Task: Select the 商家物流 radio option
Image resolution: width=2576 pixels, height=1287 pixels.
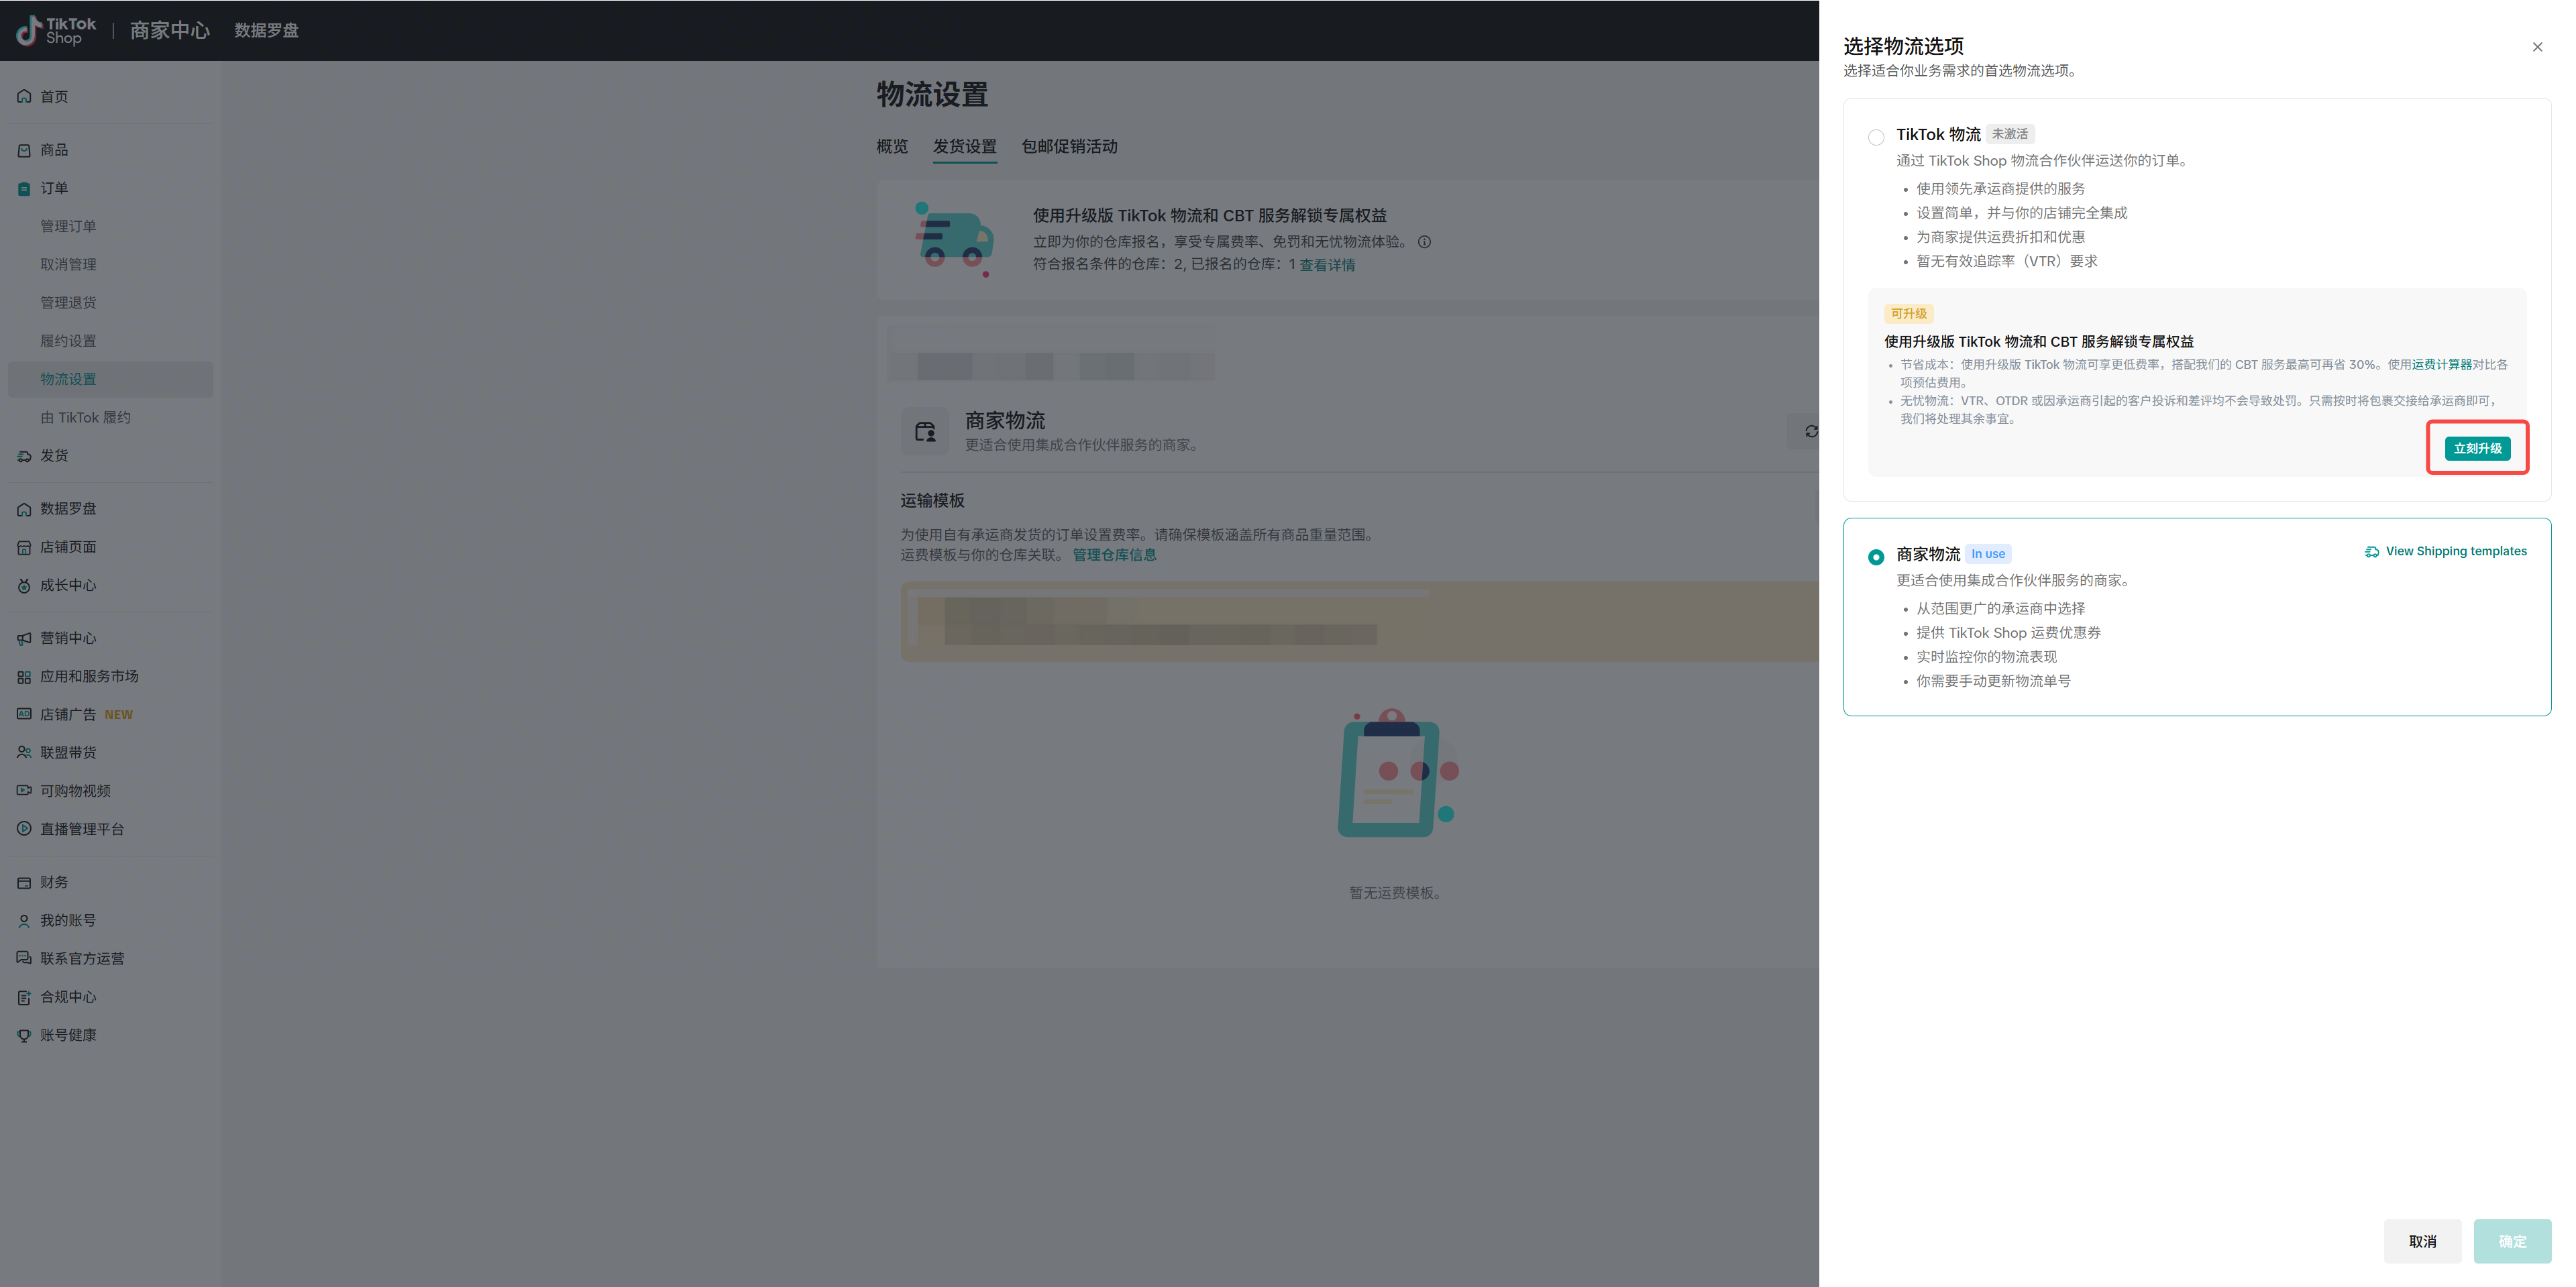Action: [1876, 557]
